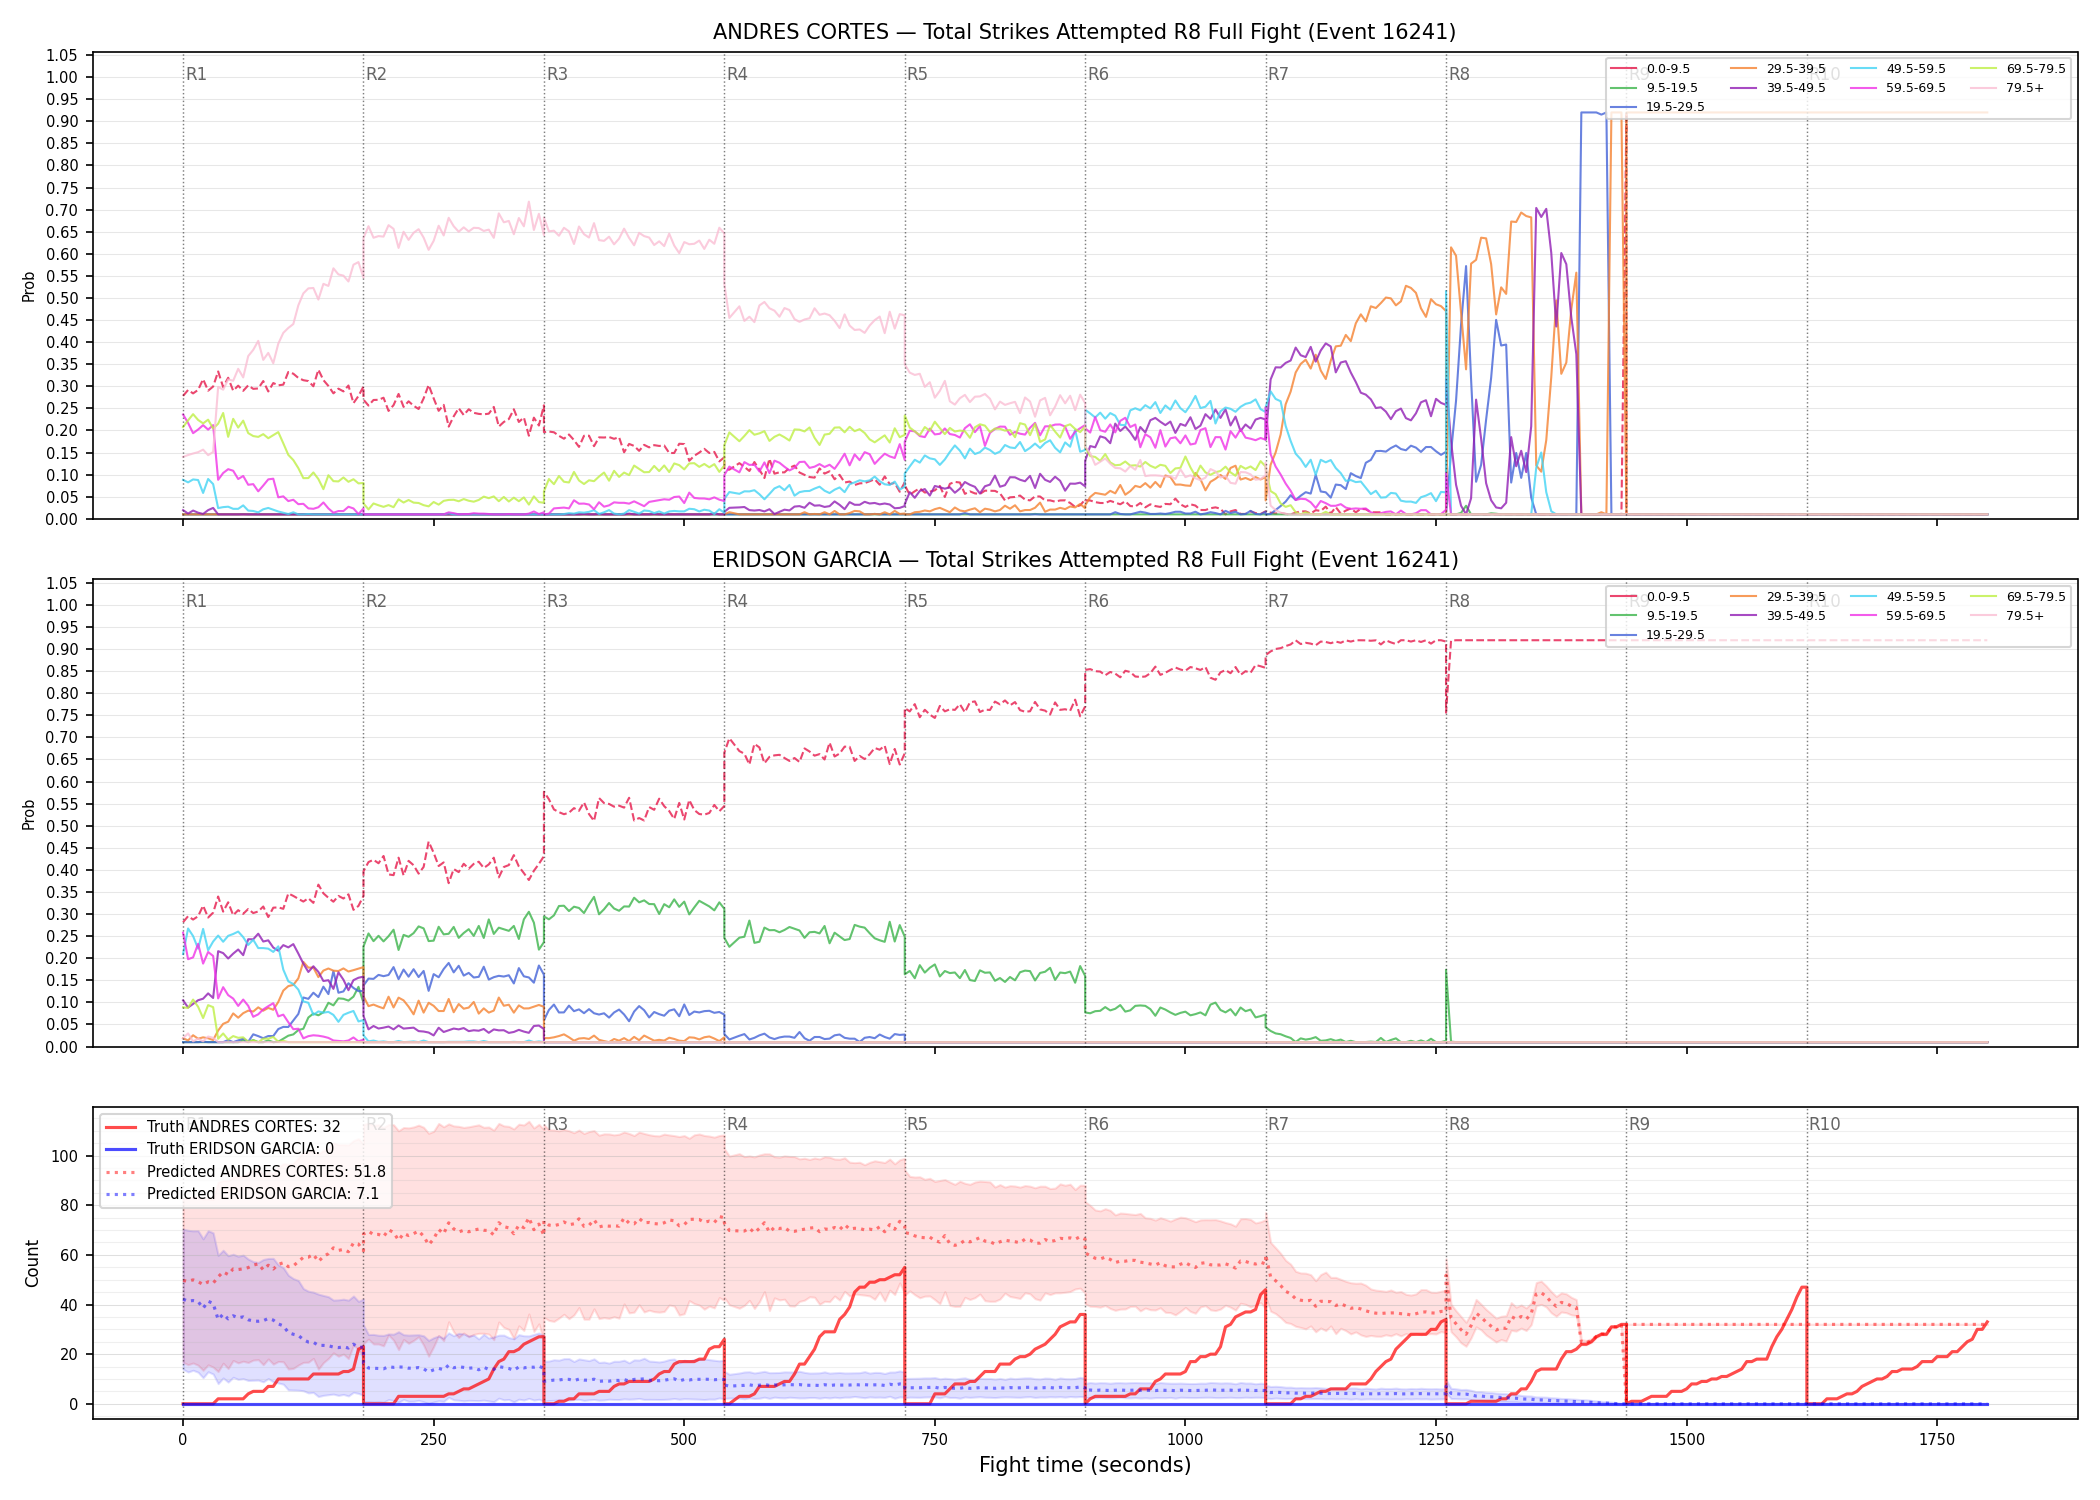This screenshot has height=1500, width=2100.
Task: Click the Count y-axis label
Action: point(32,1264)
